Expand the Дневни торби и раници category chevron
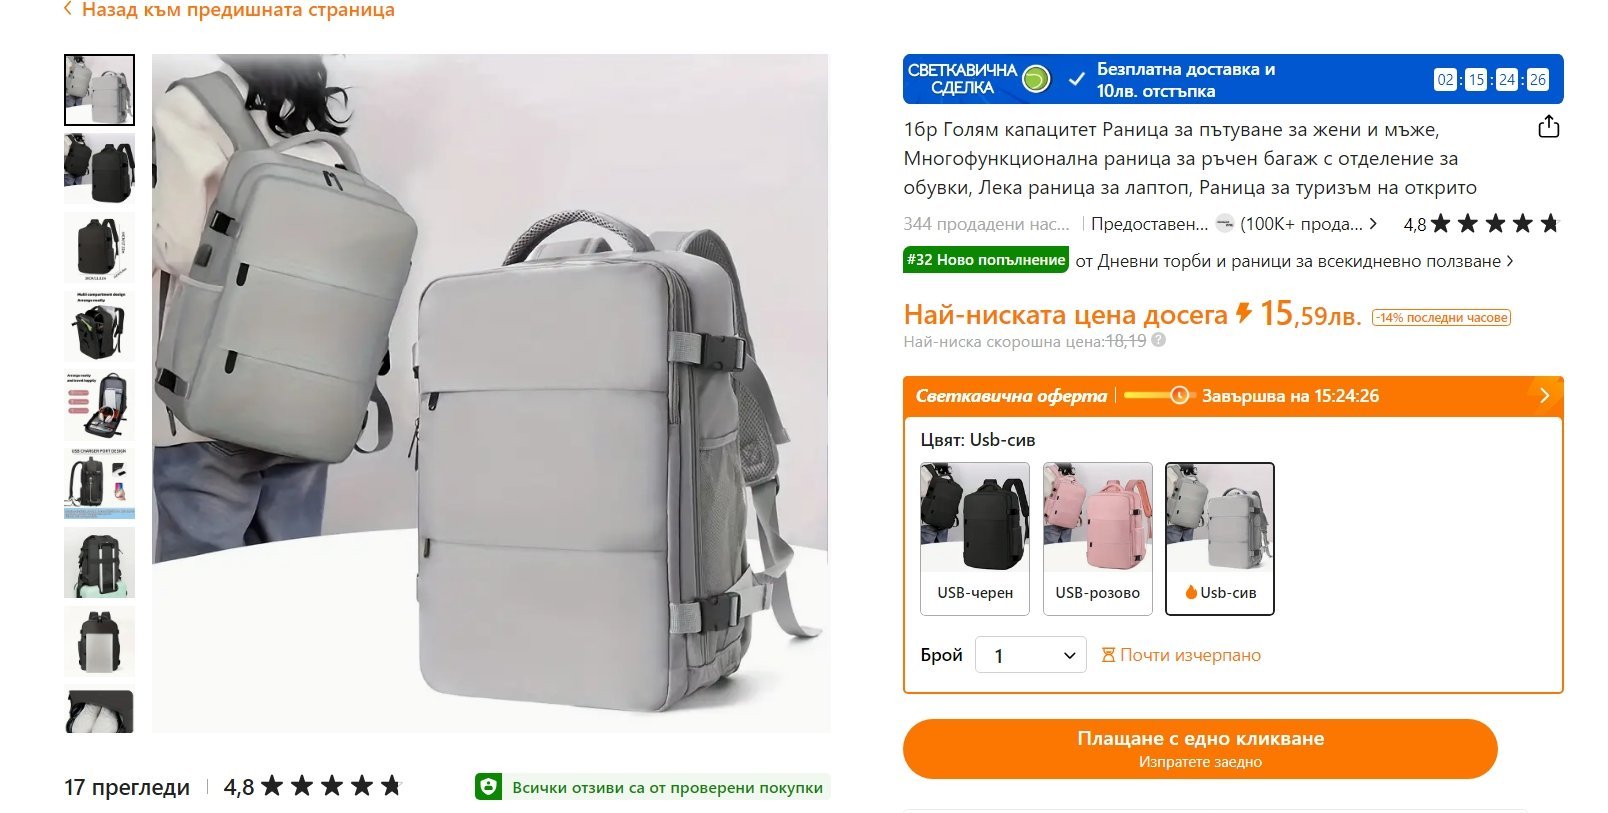The image size is (1608, 813). 1509,261
